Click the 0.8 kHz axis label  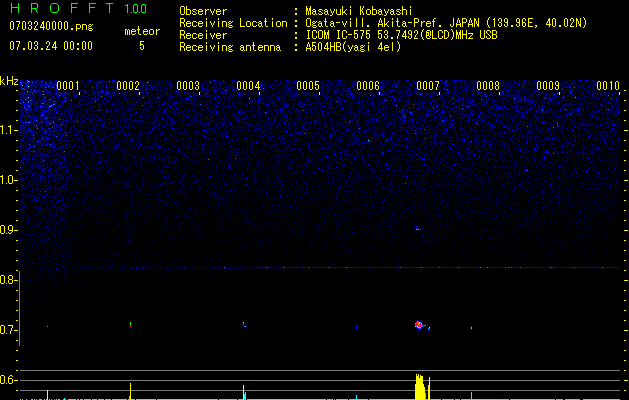click(7, 280)
